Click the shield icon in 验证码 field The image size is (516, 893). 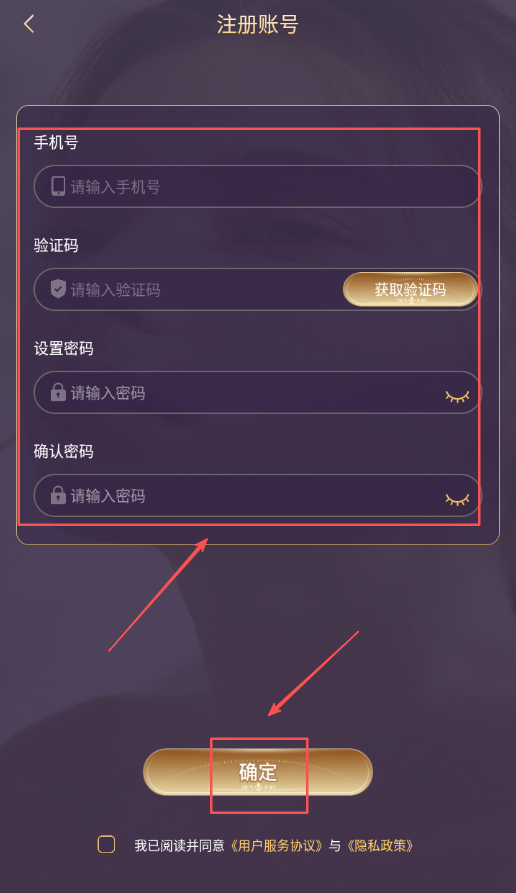pyautogui.click(x=58, y=289)
